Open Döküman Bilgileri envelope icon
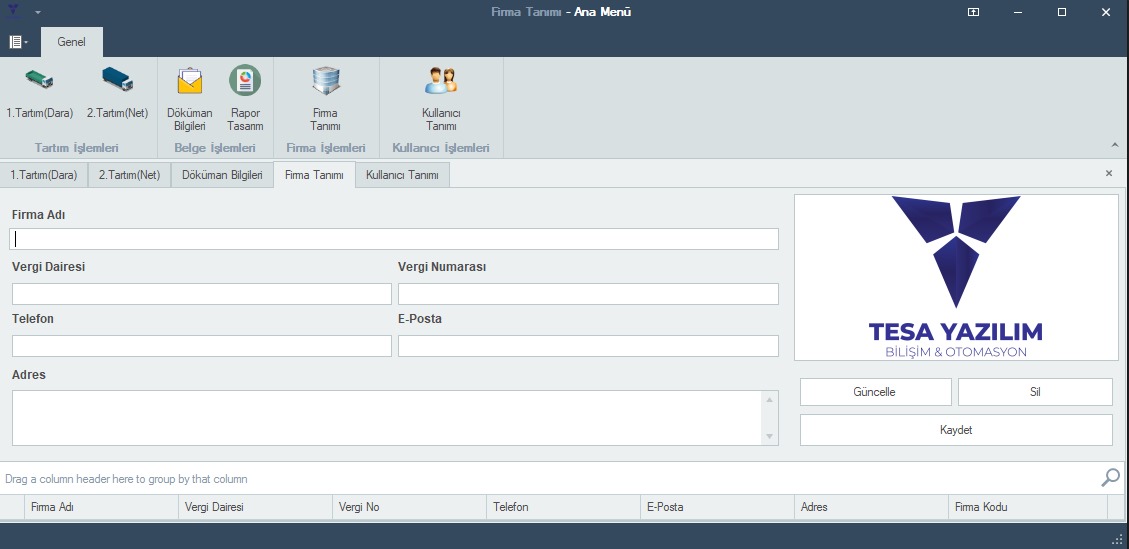 point(190,81)
